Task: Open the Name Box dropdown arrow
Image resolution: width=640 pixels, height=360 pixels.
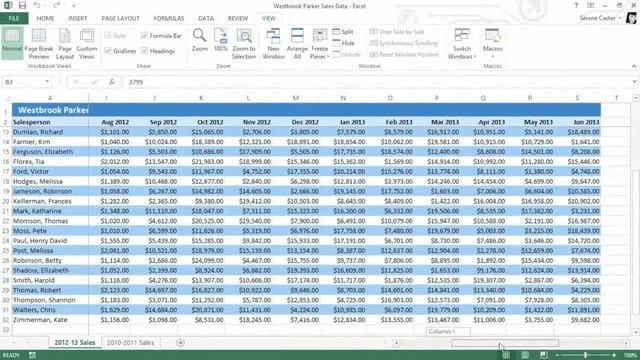Action: coord(47,82)
